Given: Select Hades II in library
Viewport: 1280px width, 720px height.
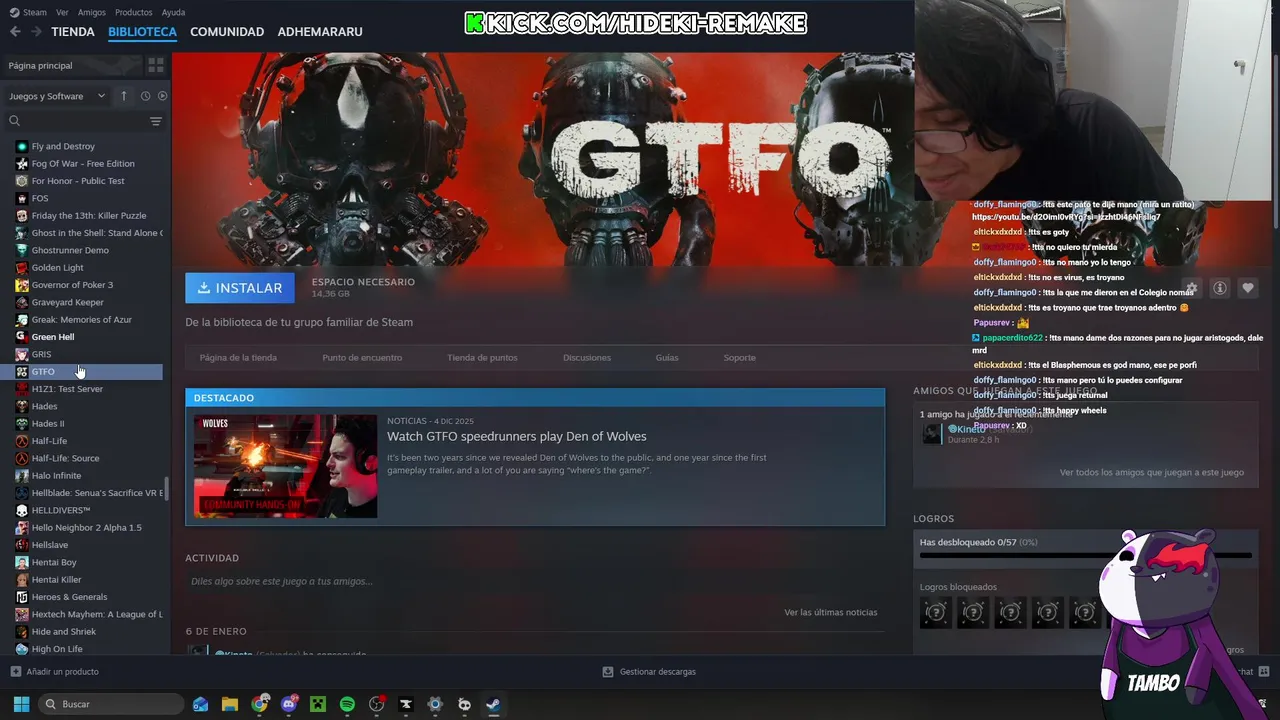Looking at the screenshot, I should coord(48,424).
